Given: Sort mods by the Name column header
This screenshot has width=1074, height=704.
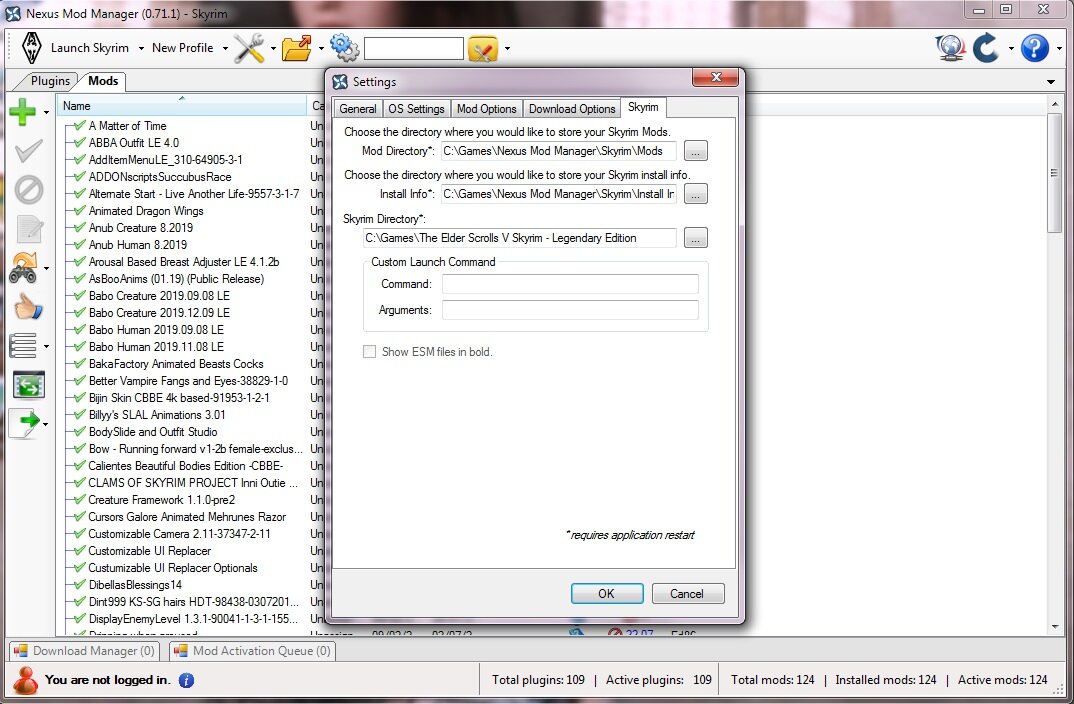Looking at the screenshot, I should [x=183, y=106].
